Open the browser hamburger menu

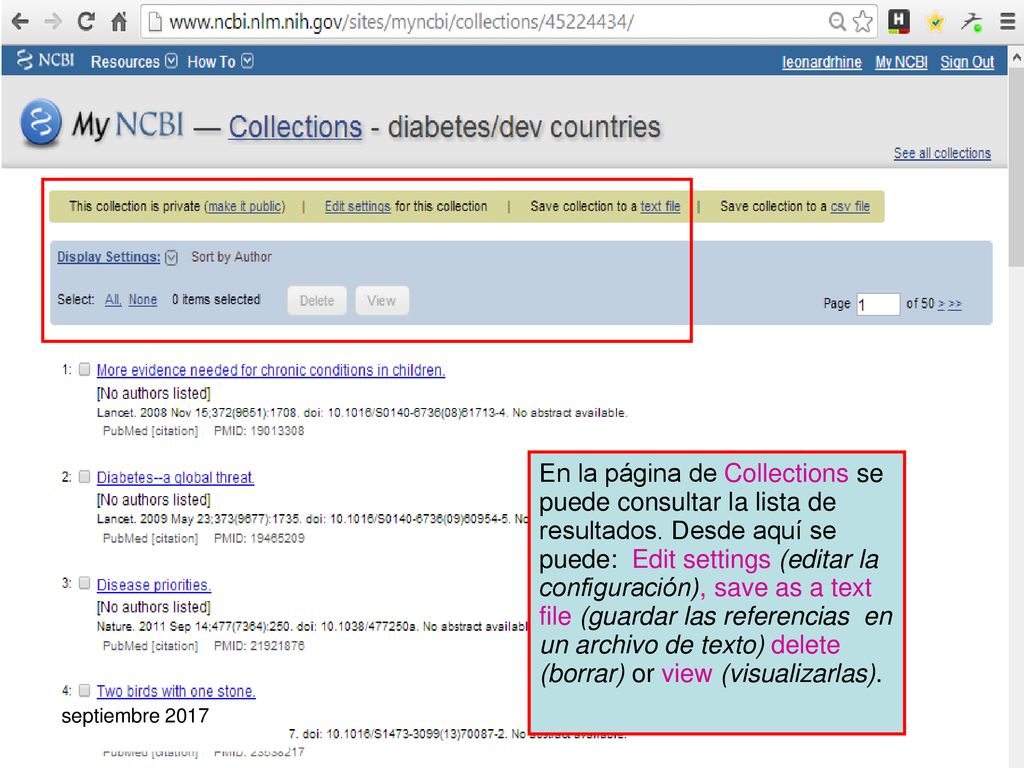[x=1008, y=22]
